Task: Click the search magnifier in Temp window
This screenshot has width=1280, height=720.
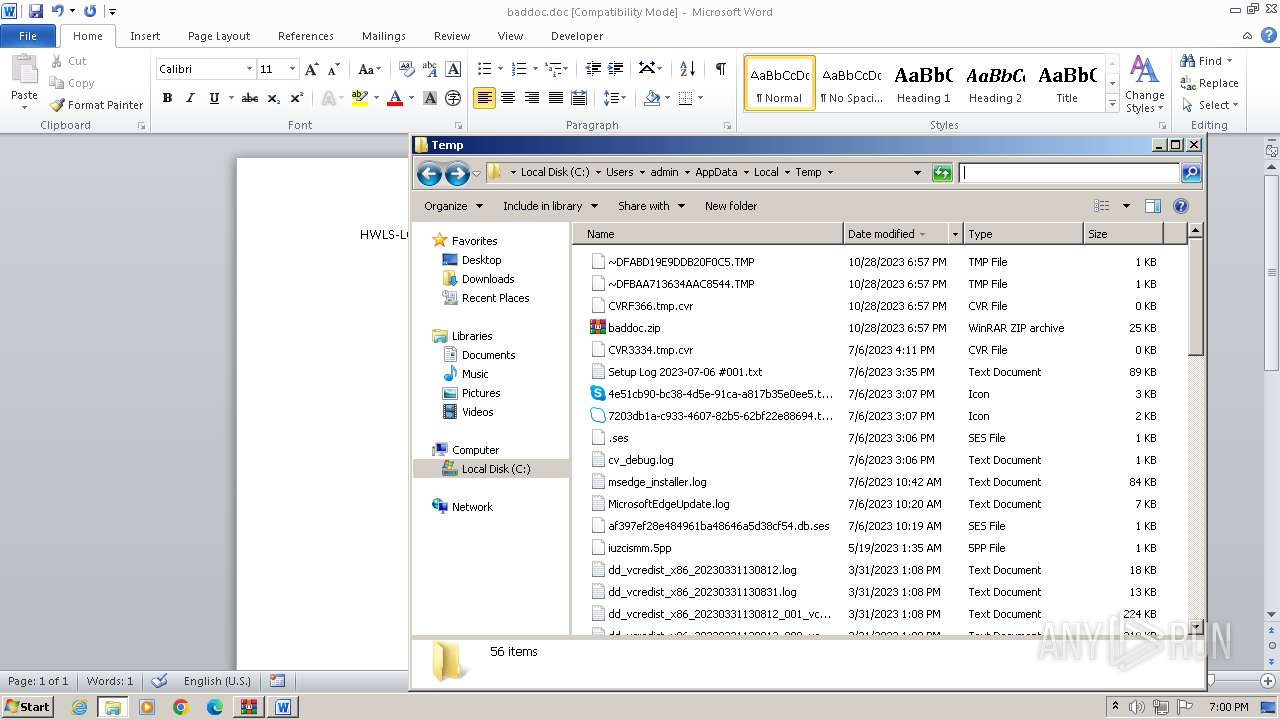Action: (x=1190, y=172)
